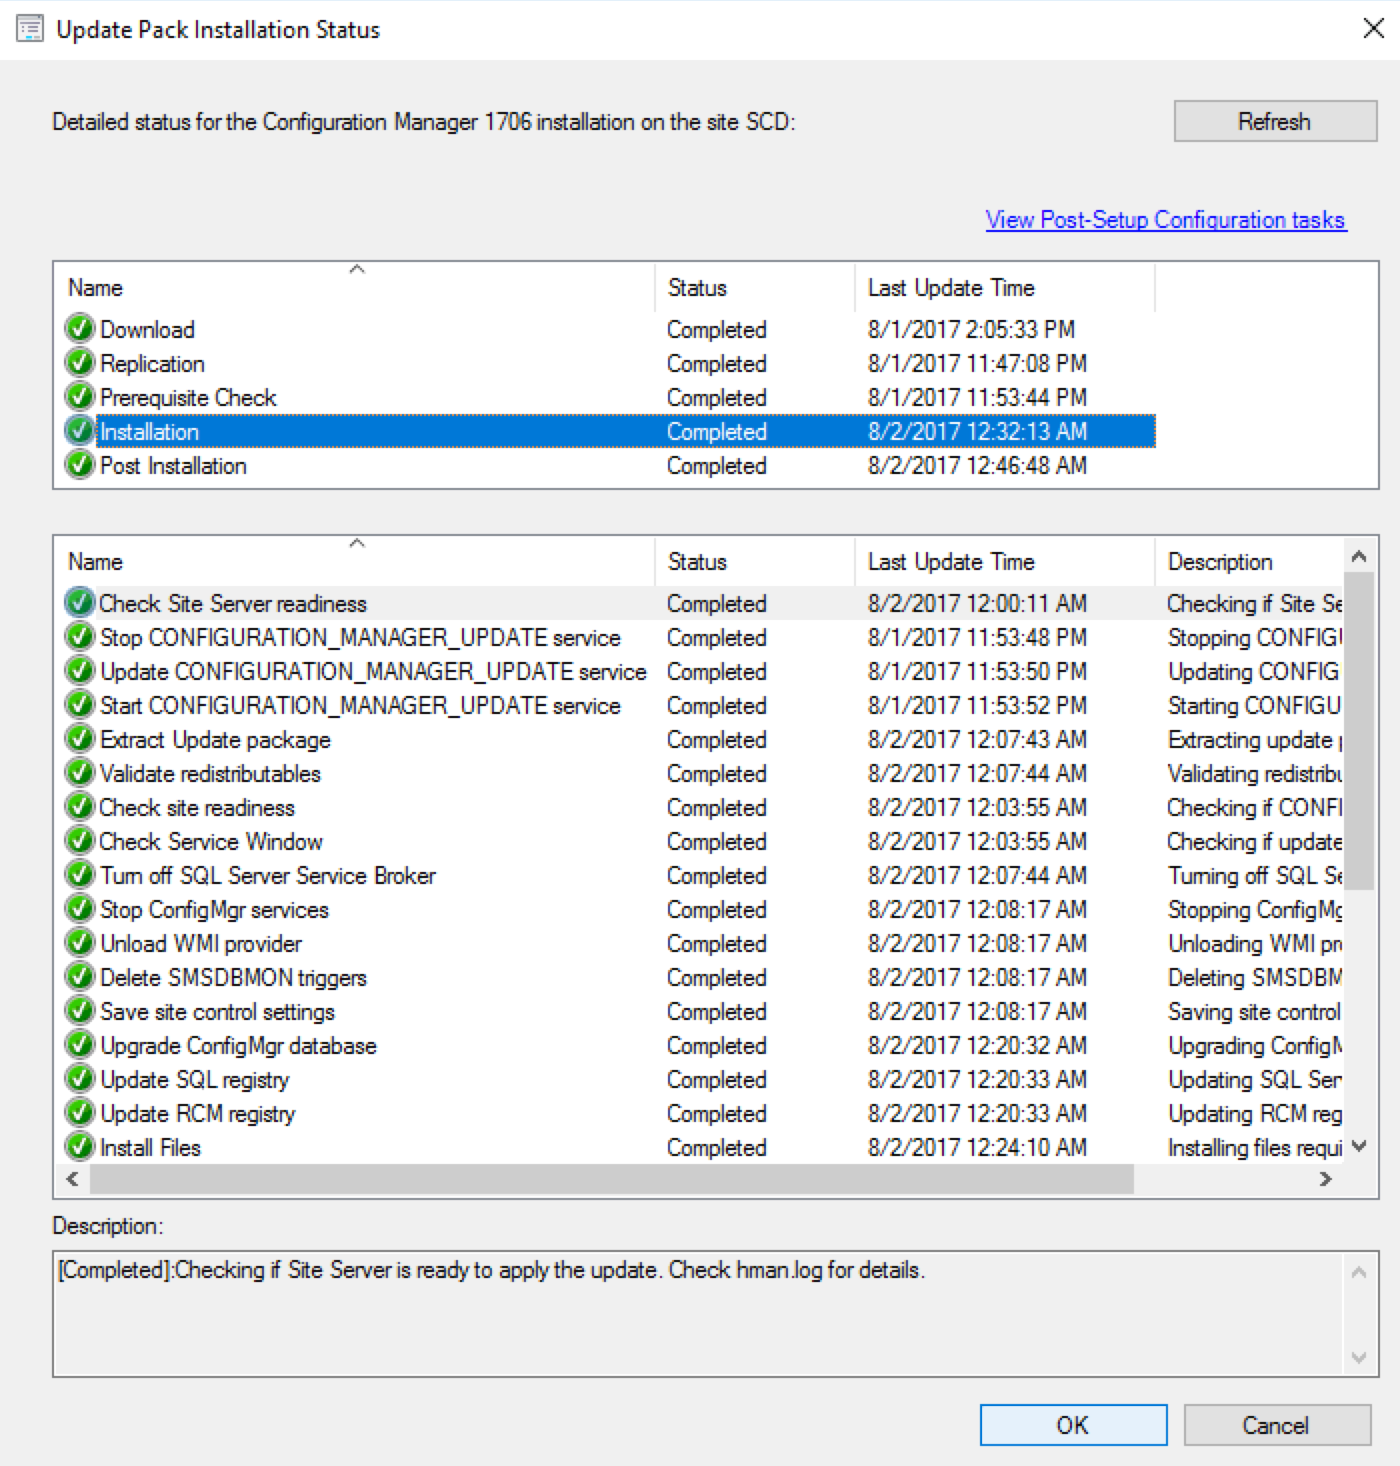This screenshot has width=1400, height=1466.
Task: Click right arrow of horizontal scrollbar
Action: (x=1326, y=1179)
